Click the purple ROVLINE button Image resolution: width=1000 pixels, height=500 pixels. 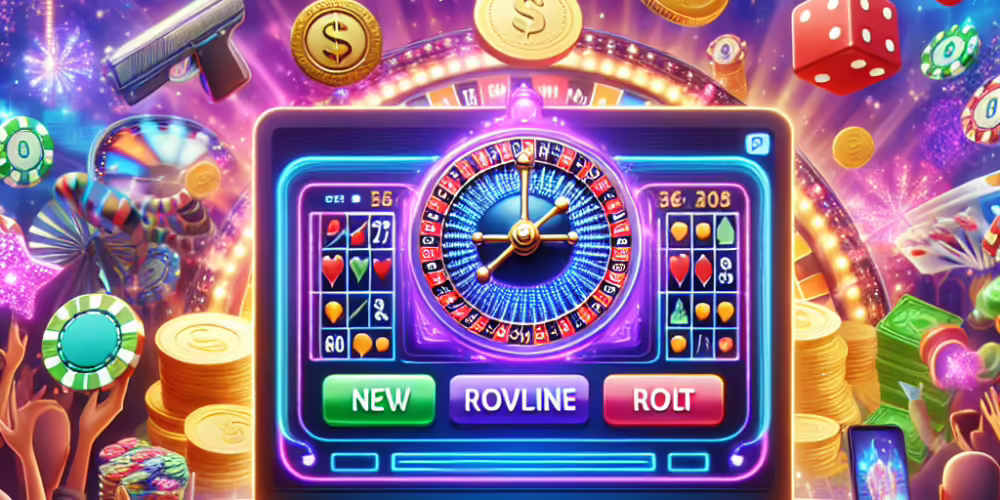(x=520, y=400)
